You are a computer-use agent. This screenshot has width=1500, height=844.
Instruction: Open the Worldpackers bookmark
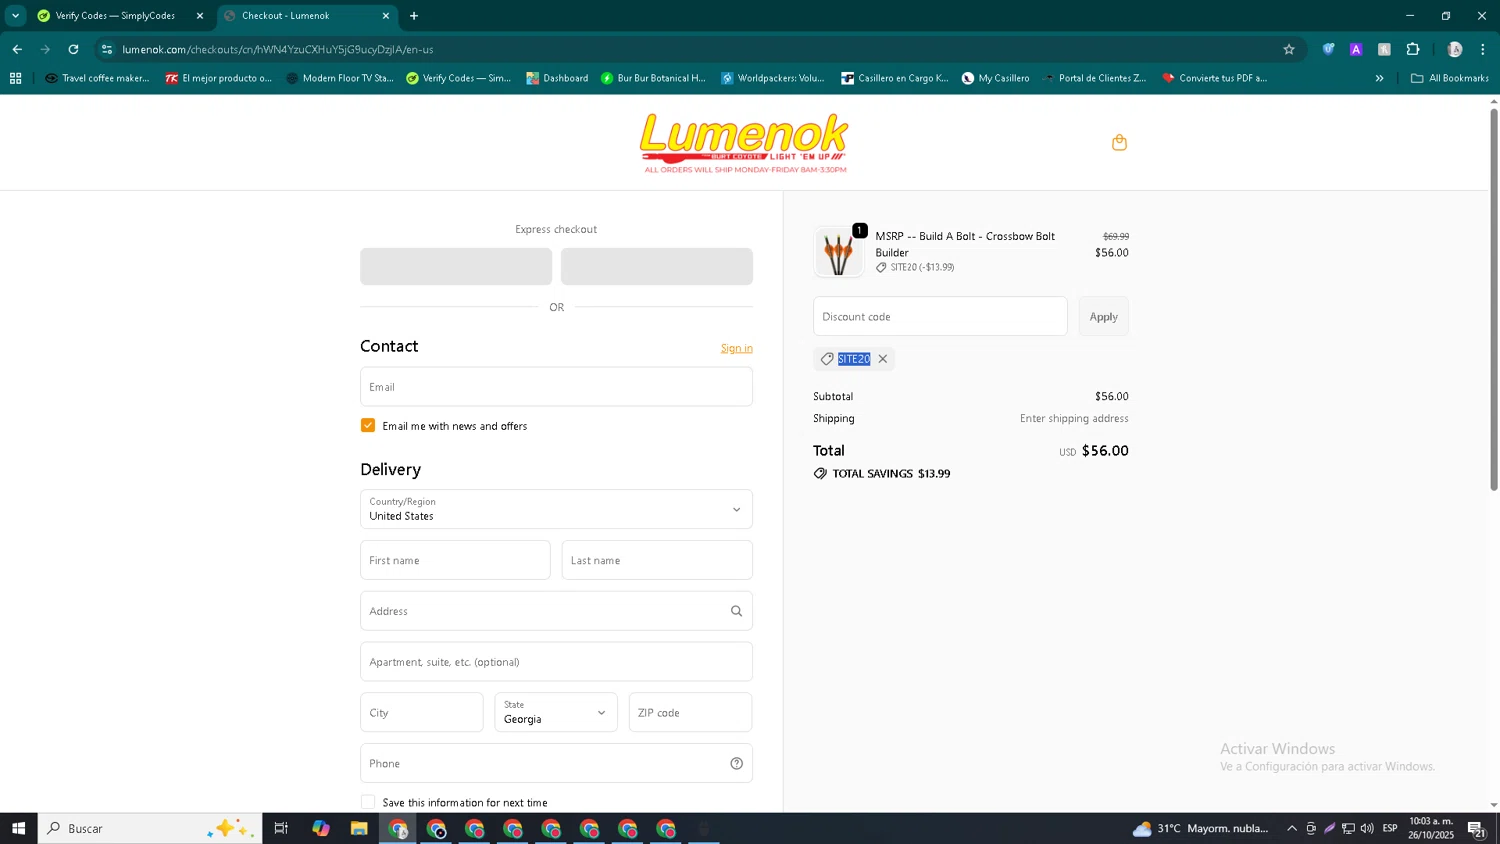tap(773, 78)
